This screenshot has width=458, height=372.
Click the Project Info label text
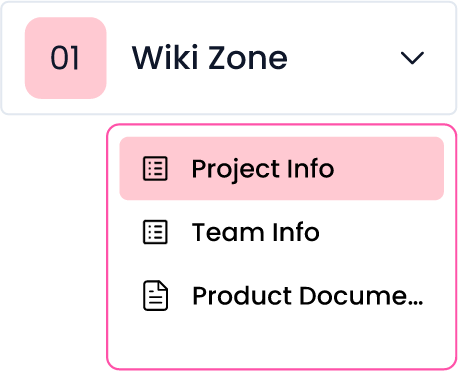(263, 169)
